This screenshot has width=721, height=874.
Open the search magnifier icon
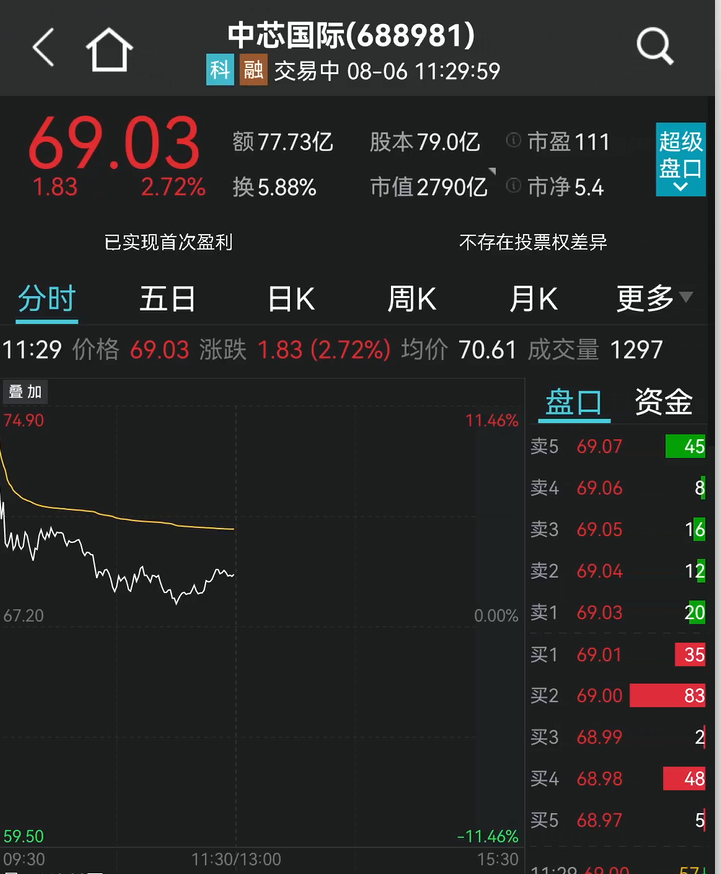(x=655, y=46)
